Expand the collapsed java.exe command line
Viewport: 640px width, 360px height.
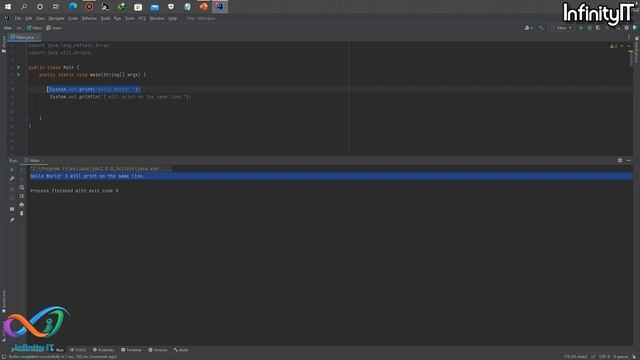point(100,169)
